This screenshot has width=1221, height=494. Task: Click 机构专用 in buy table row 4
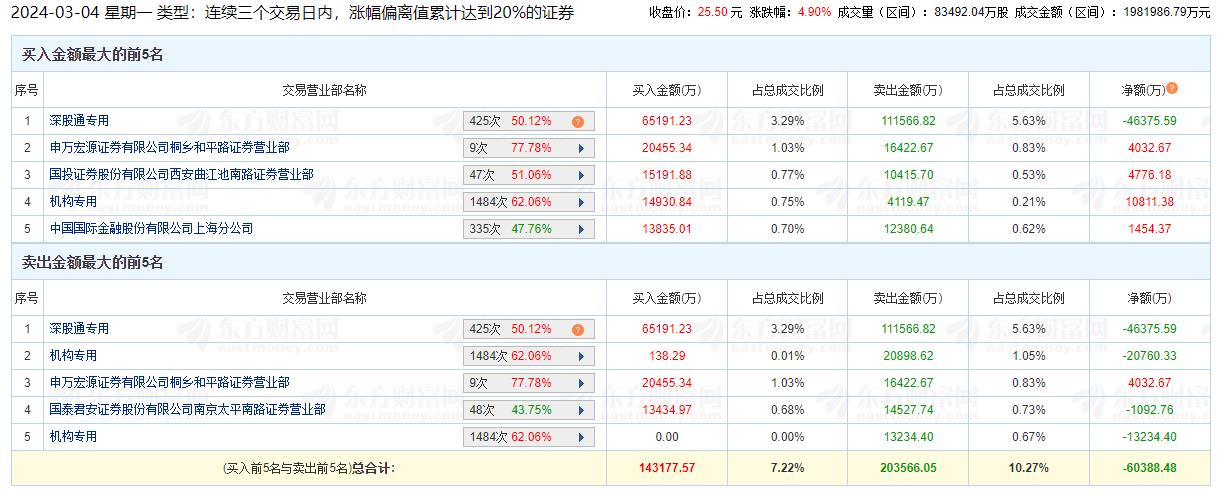point(73,202)
